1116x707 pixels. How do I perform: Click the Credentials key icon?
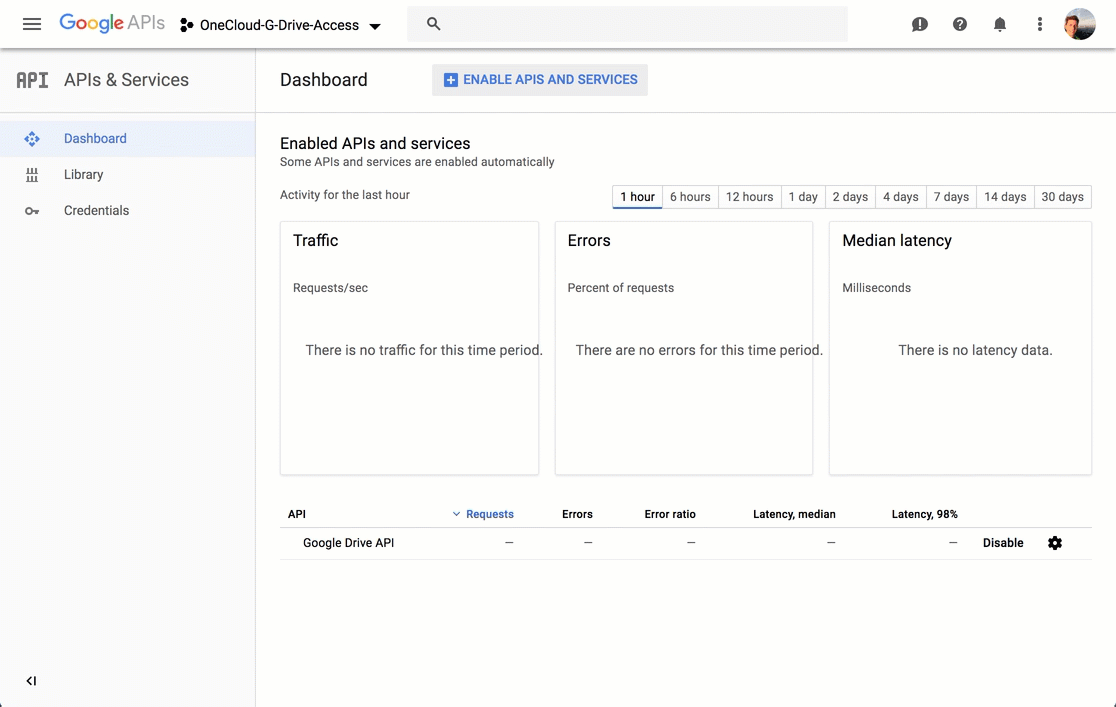click(x=32, y=211)
